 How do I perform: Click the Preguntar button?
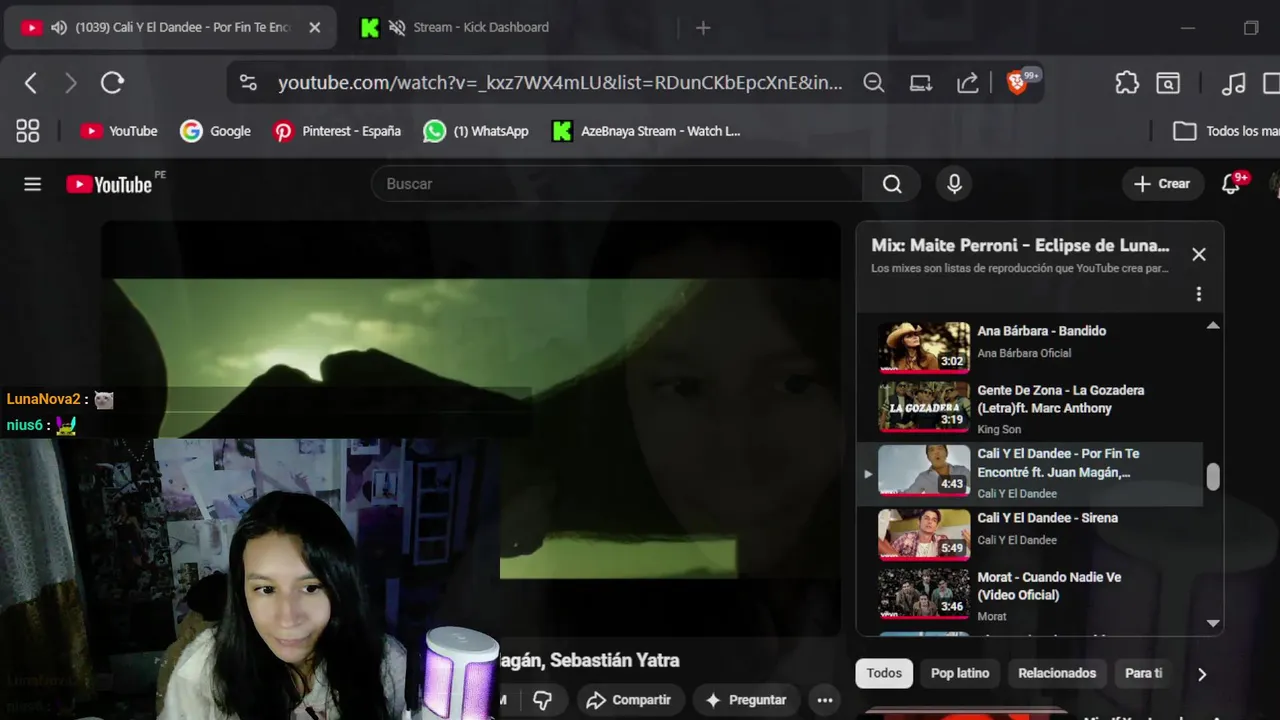point(746,700)
